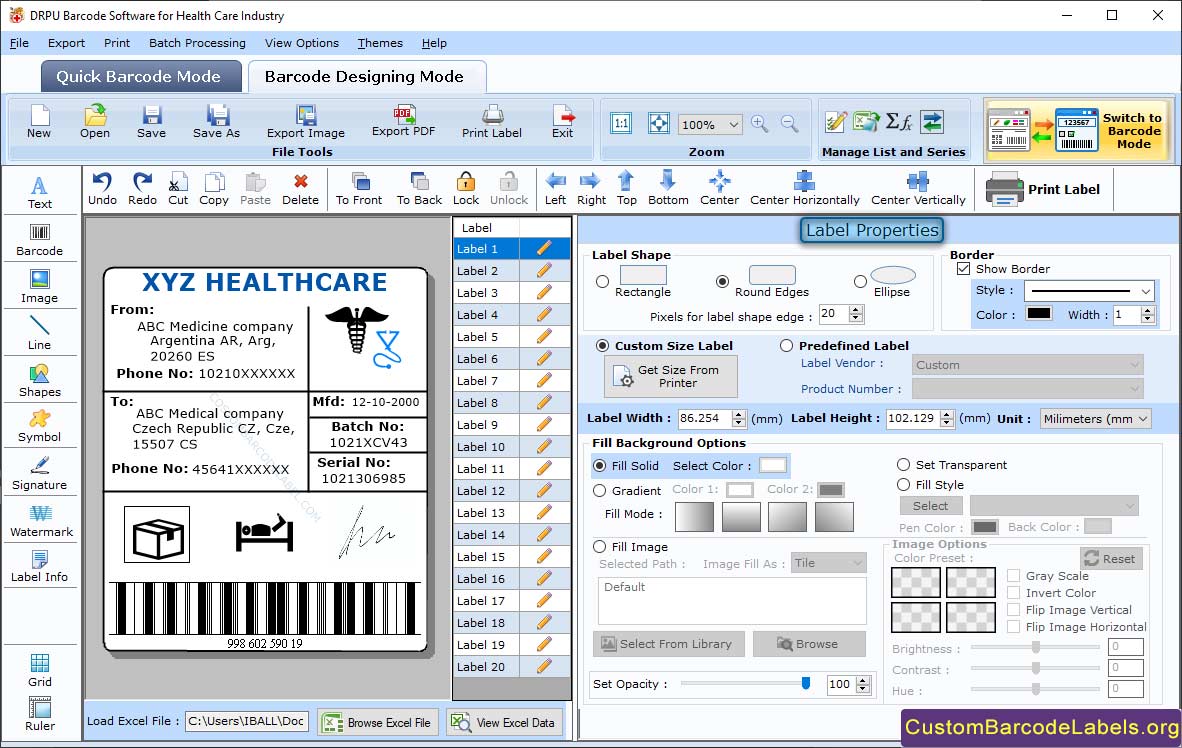Select Set Transparent option

903,464
